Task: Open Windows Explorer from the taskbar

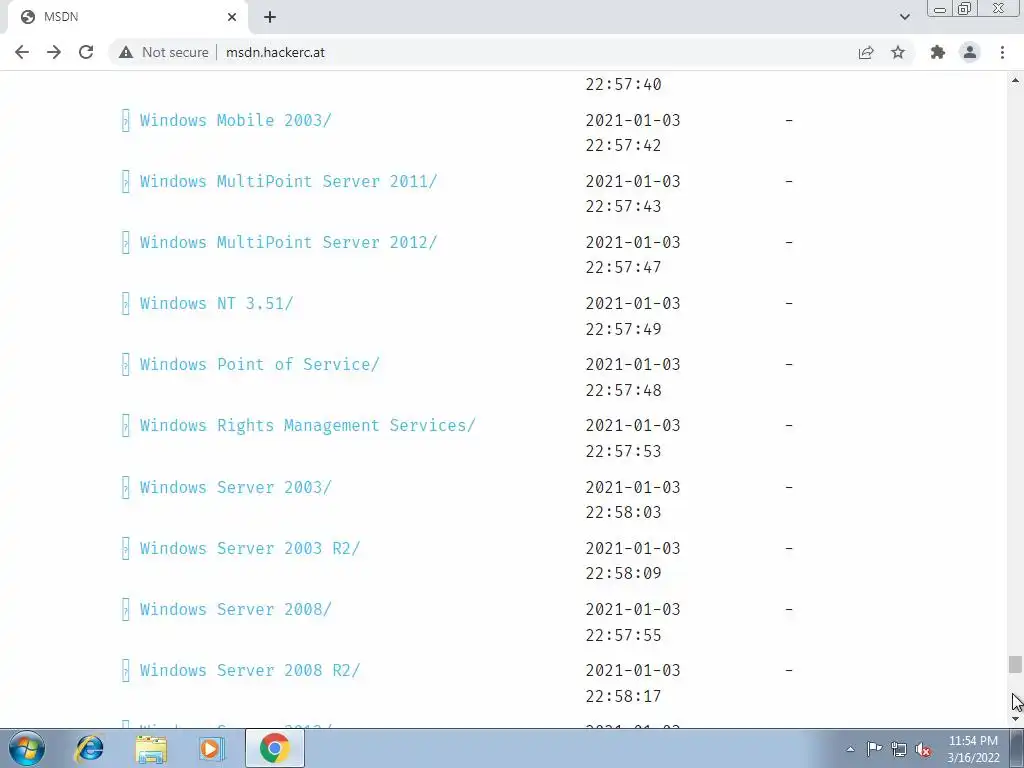Action: coord(151,748)
